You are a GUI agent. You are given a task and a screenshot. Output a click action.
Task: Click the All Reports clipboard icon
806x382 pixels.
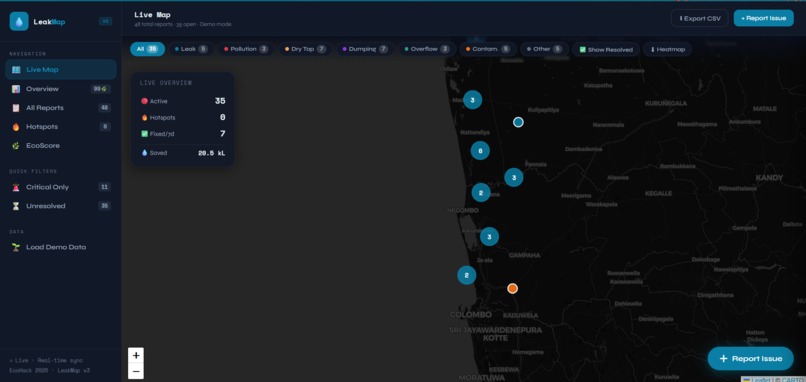click(16, 108)
